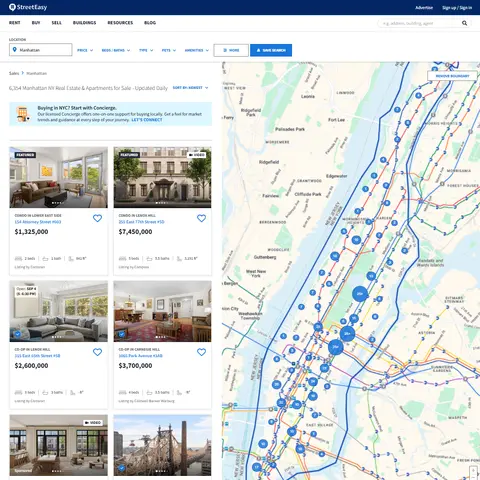Click the StreetEasy logo
This screenshot has width=480, height=480.
(28, 7)
